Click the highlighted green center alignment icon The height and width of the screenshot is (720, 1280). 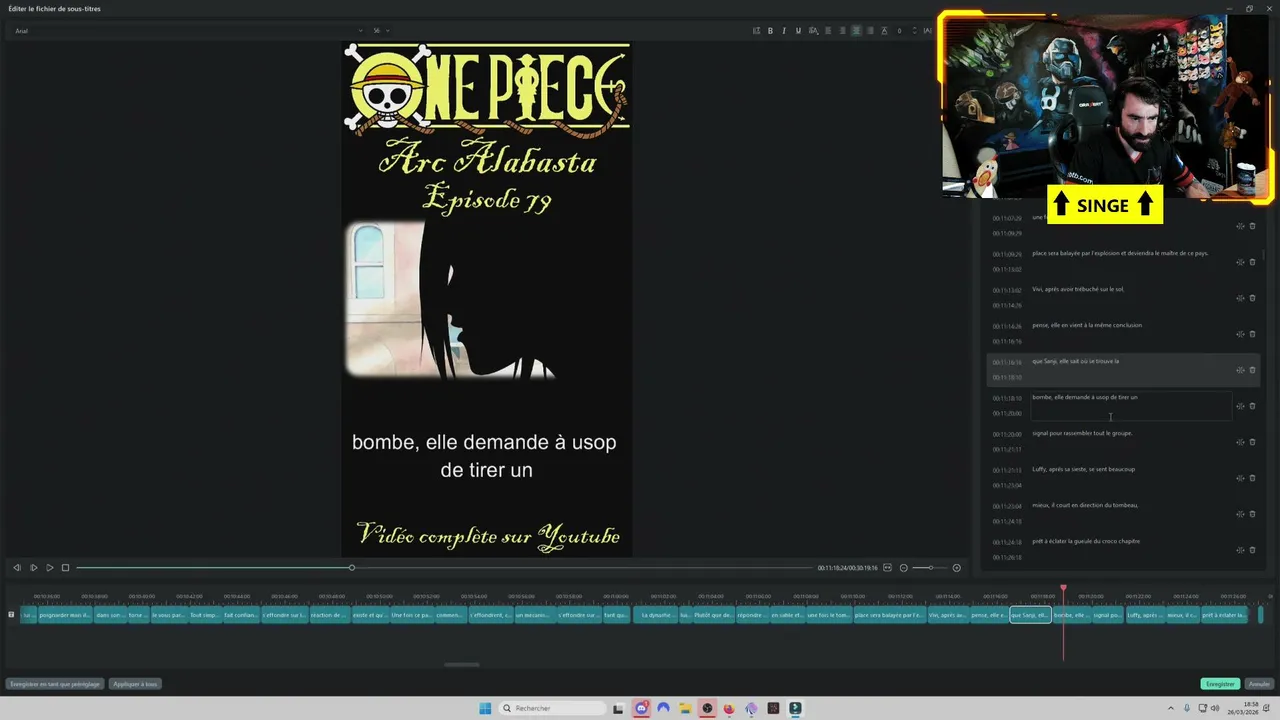(x=856, y=31)
